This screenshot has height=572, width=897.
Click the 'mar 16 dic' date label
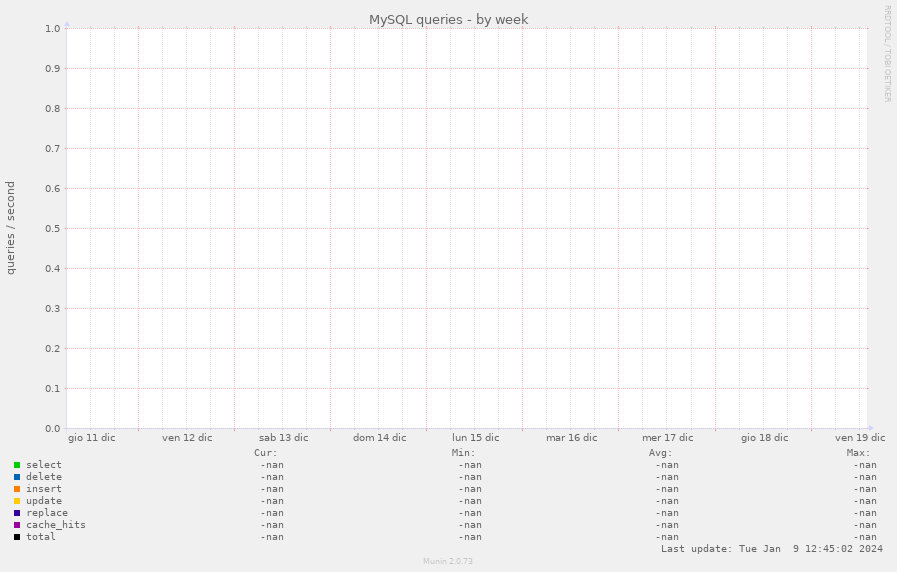click(571, 438)
